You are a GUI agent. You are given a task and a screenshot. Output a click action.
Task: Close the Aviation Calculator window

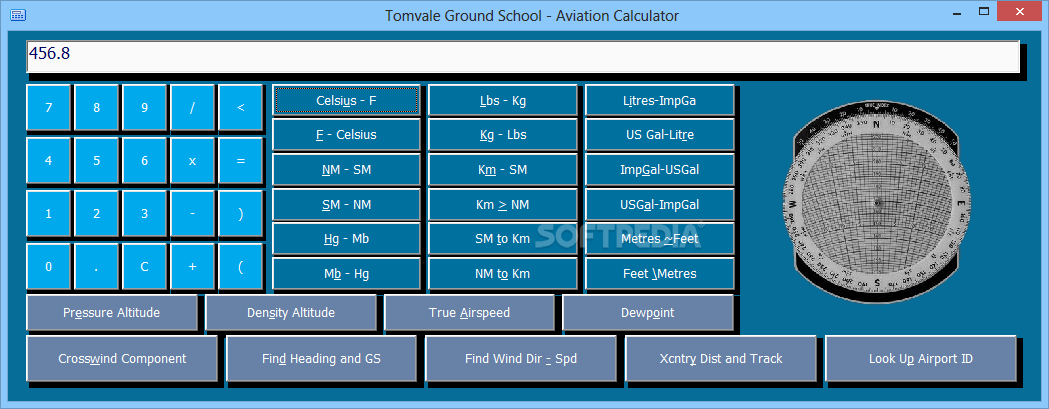1022,11
